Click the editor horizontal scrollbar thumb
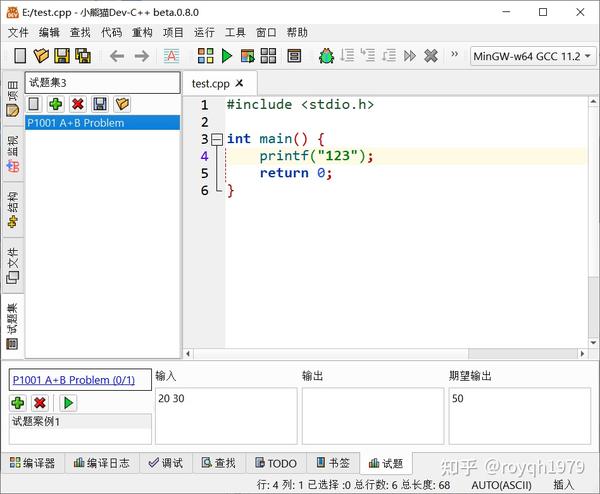This screenshot has width=600, height=494. tap(523, 354)
